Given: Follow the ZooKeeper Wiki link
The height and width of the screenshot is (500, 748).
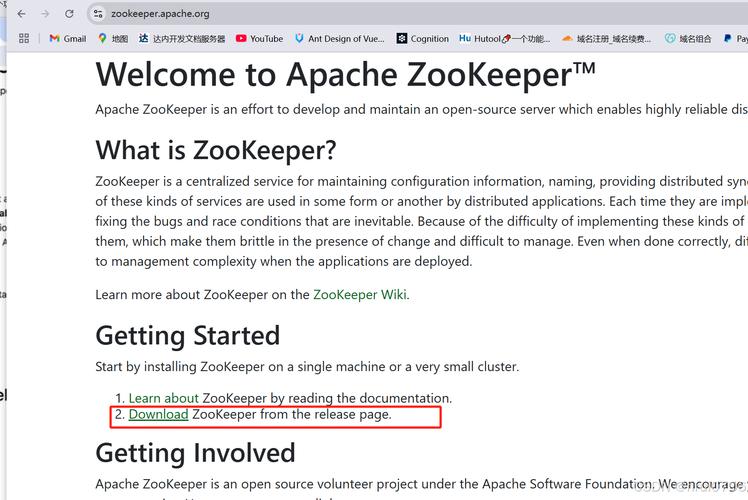Looking at the screenshot, I should tap(360, 295).
